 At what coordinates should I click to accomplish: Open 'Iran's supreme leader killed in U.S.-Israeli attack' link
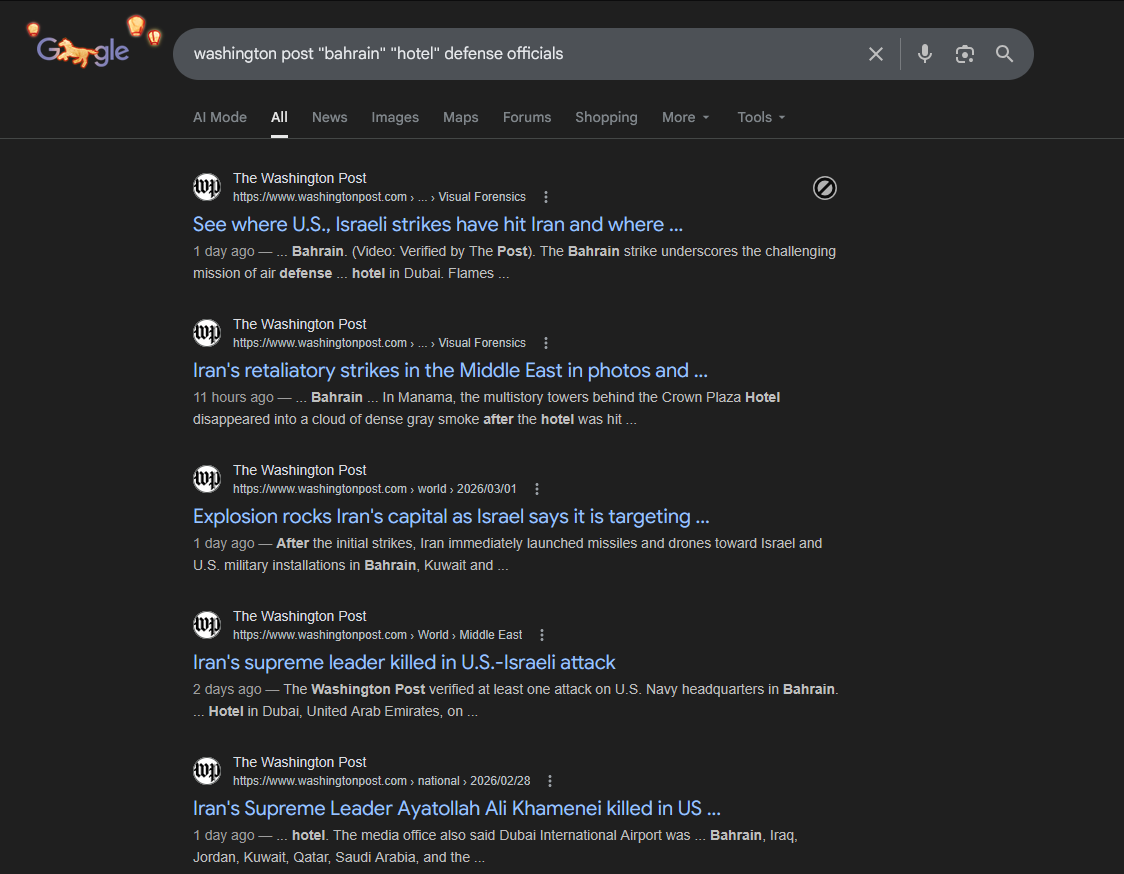coord(404,662)
